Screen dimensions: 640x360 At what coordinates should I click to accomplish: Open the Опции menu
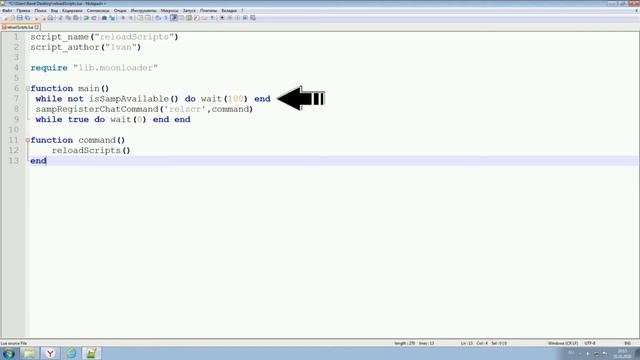120,11
